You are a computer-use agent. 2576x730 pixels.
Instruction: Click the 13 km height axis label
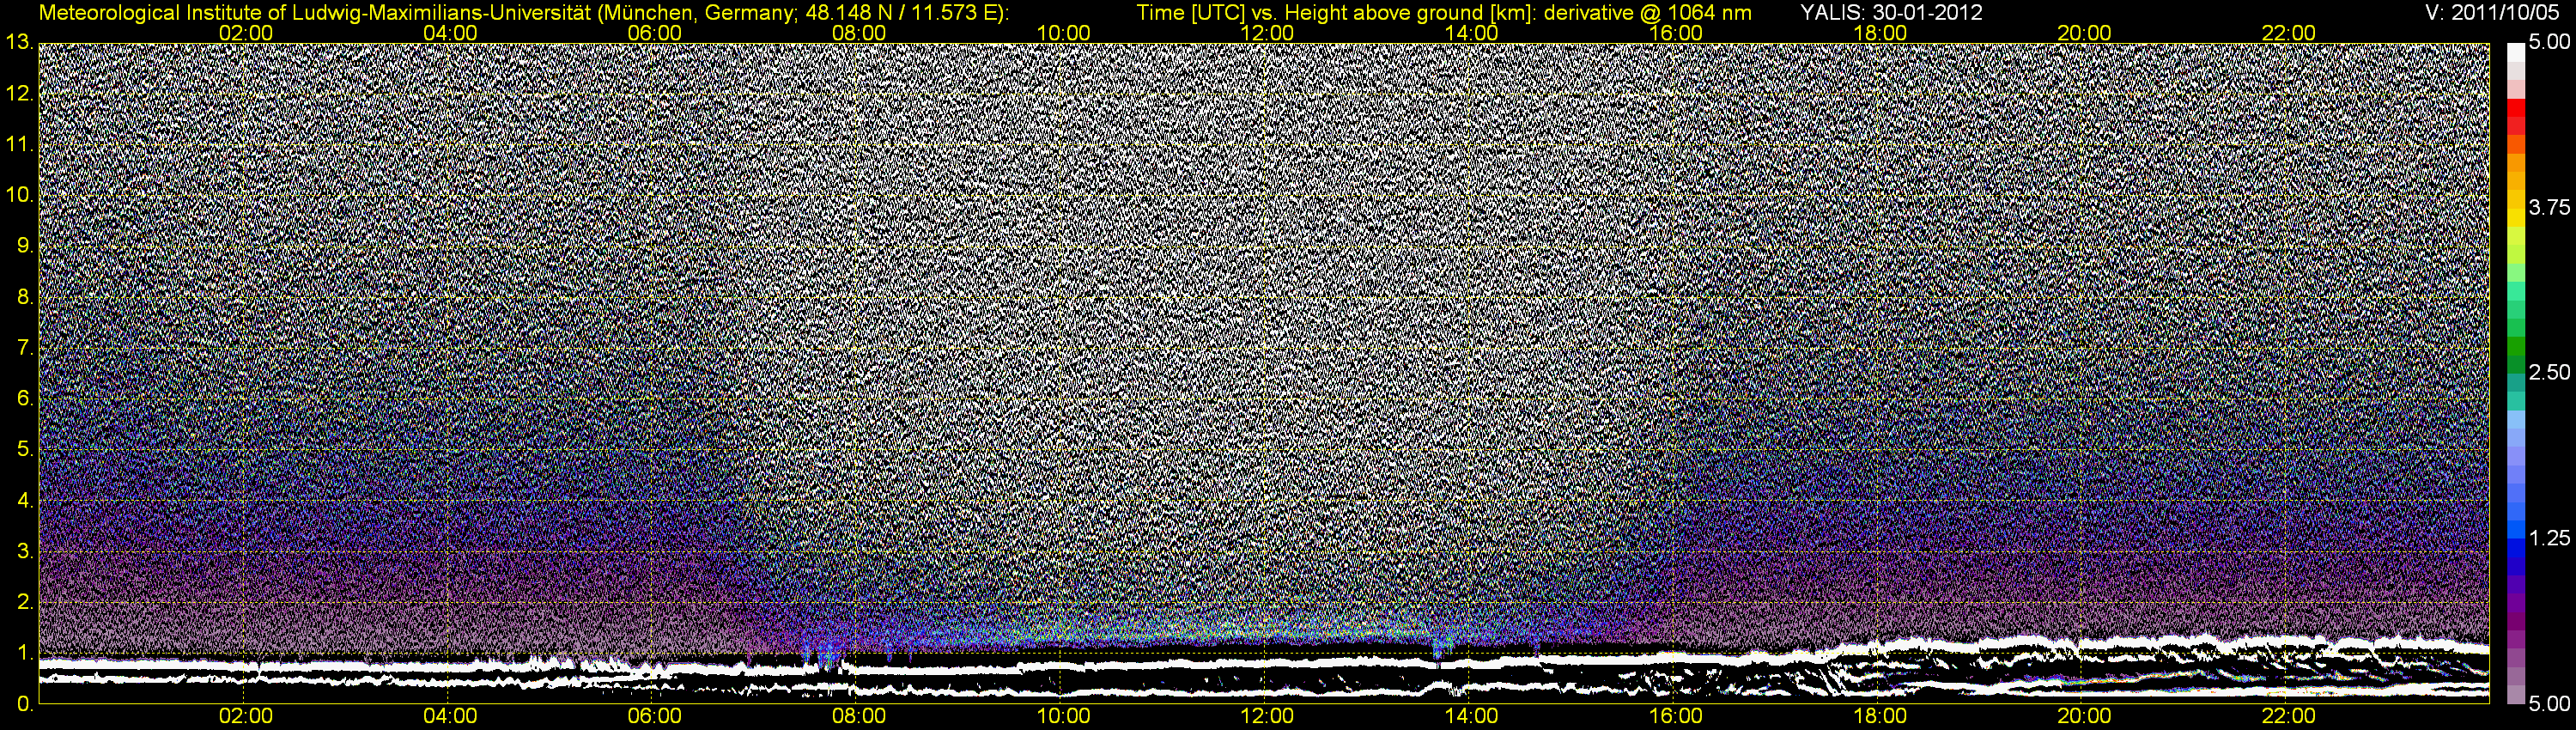pos(19,43)
